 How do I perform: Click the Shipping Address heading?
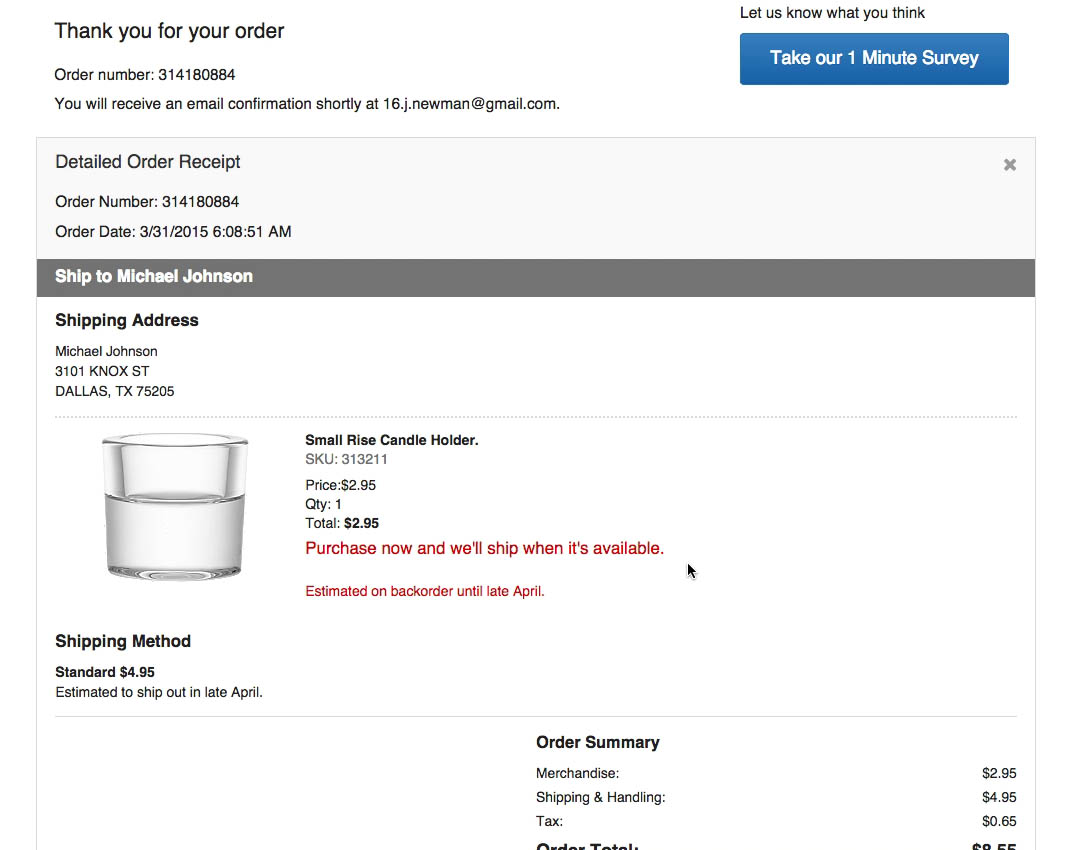point(127,321)
